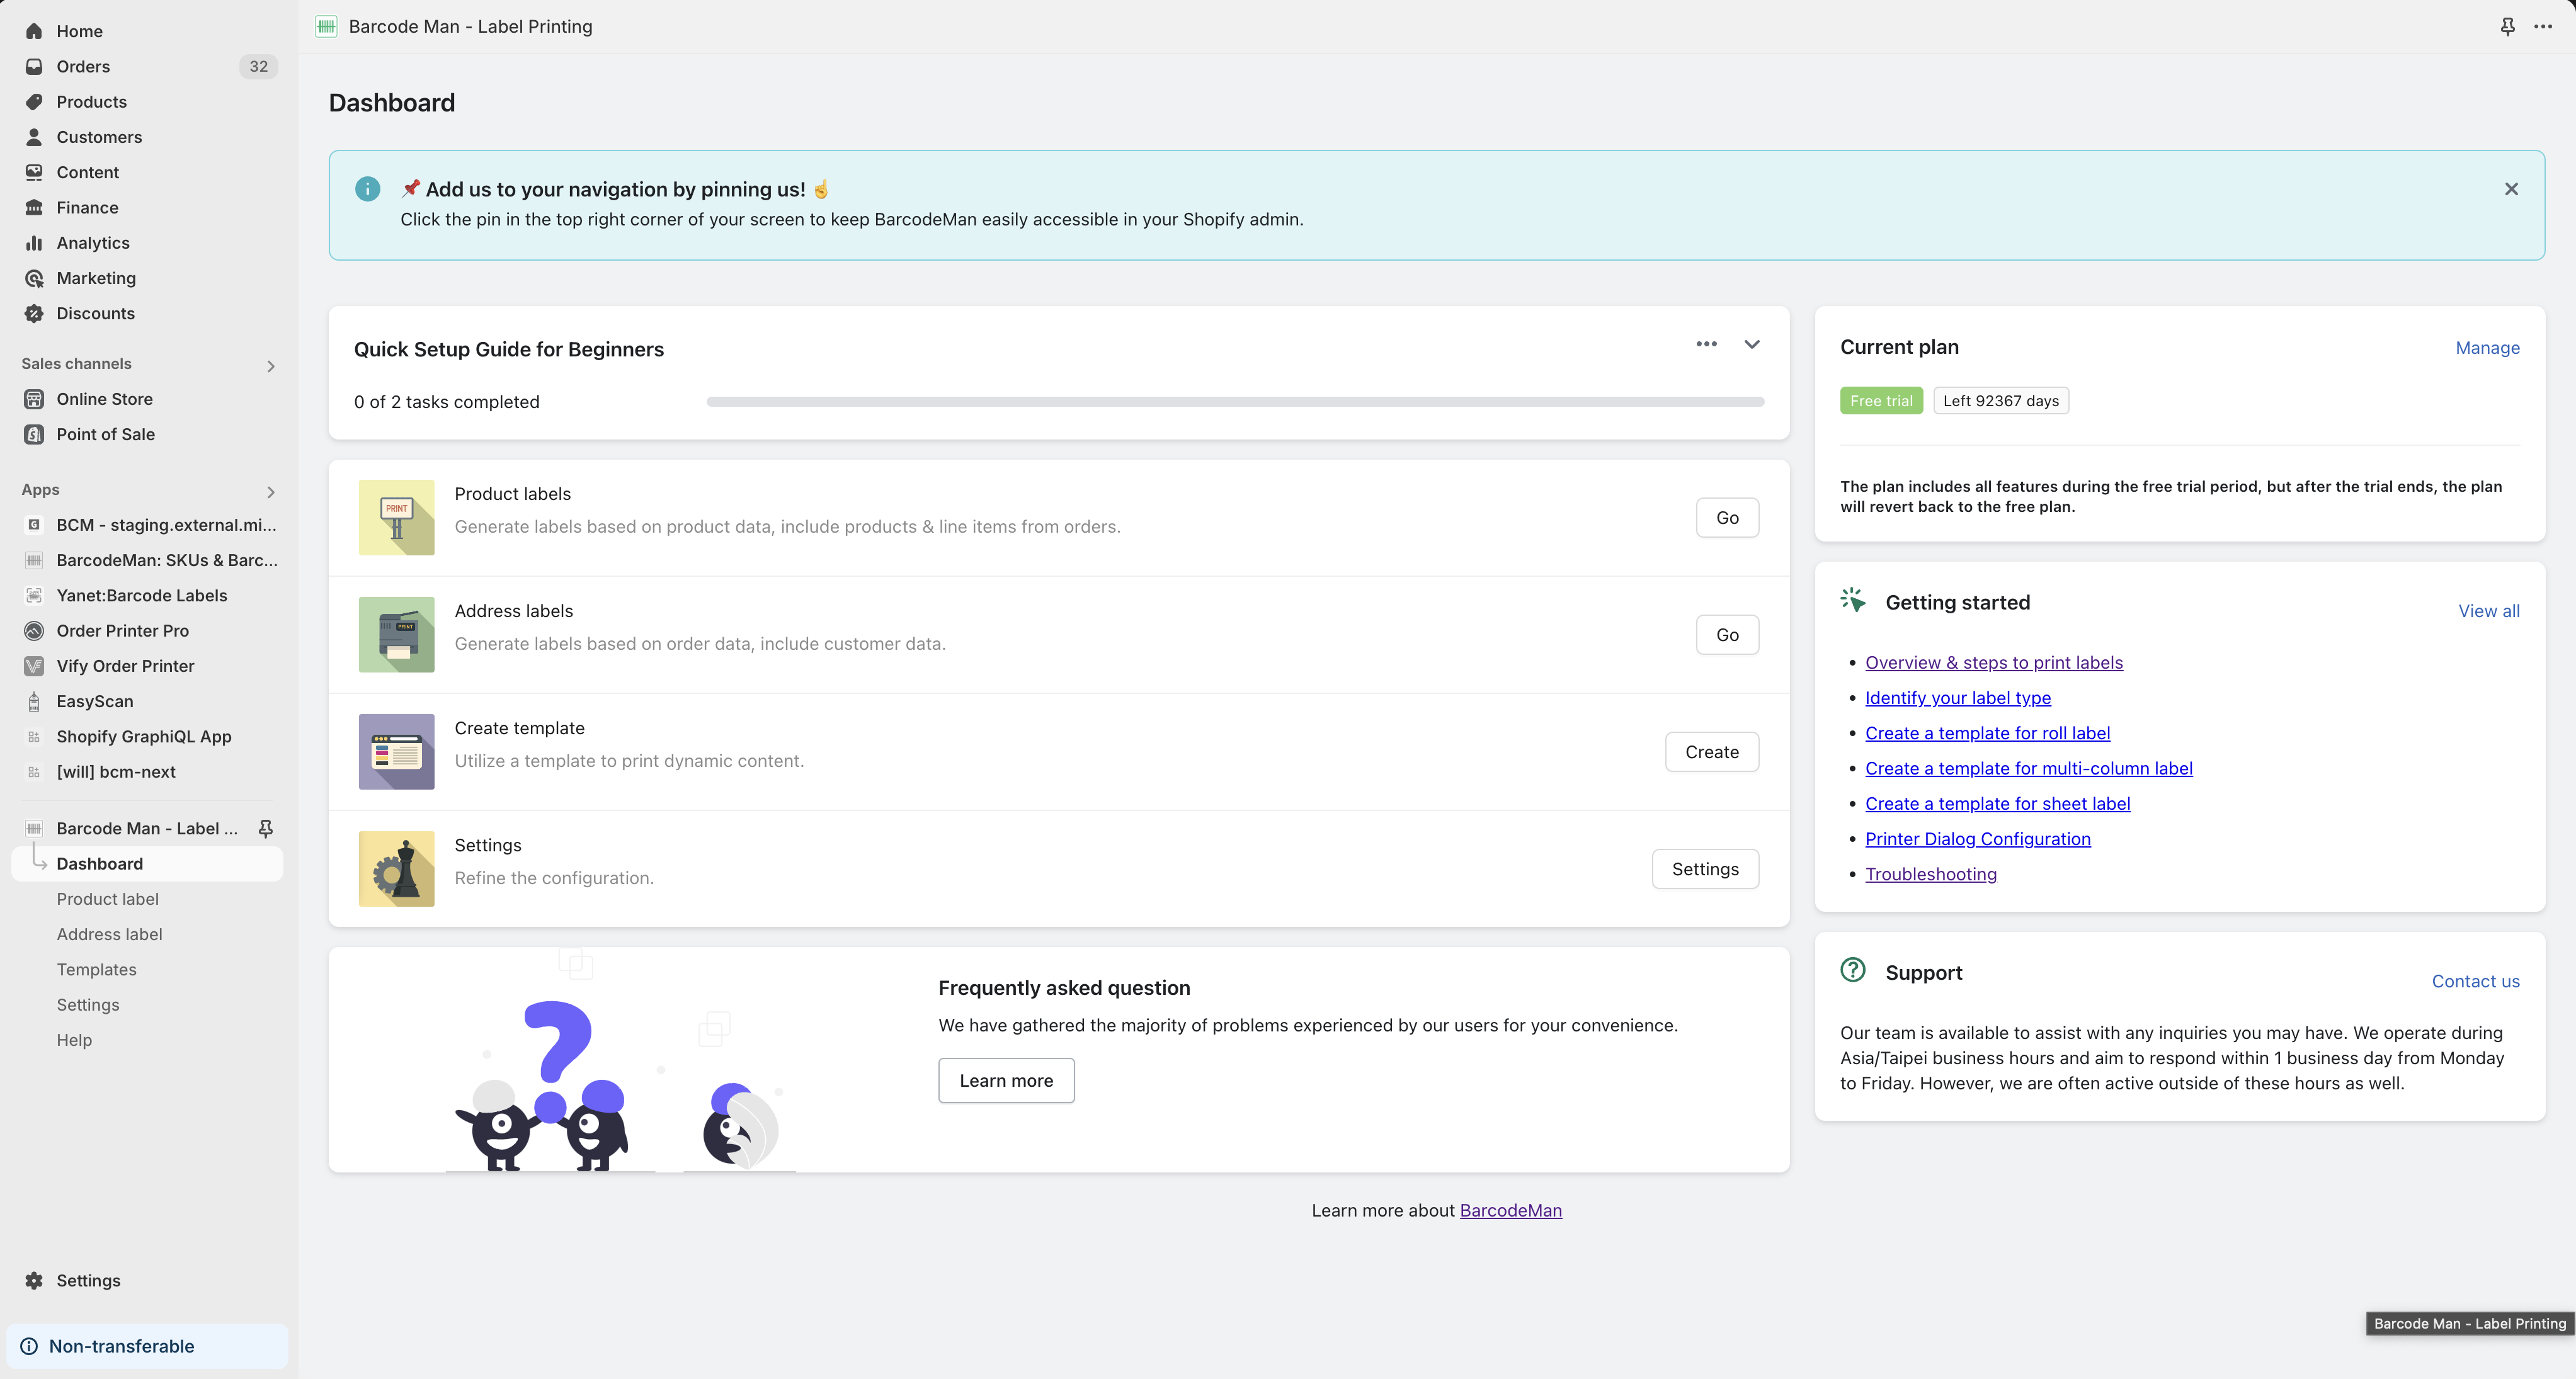The image size is (2576, 1379).
Task: Click the tasks completed progress bar
Action: [1235, 402]
